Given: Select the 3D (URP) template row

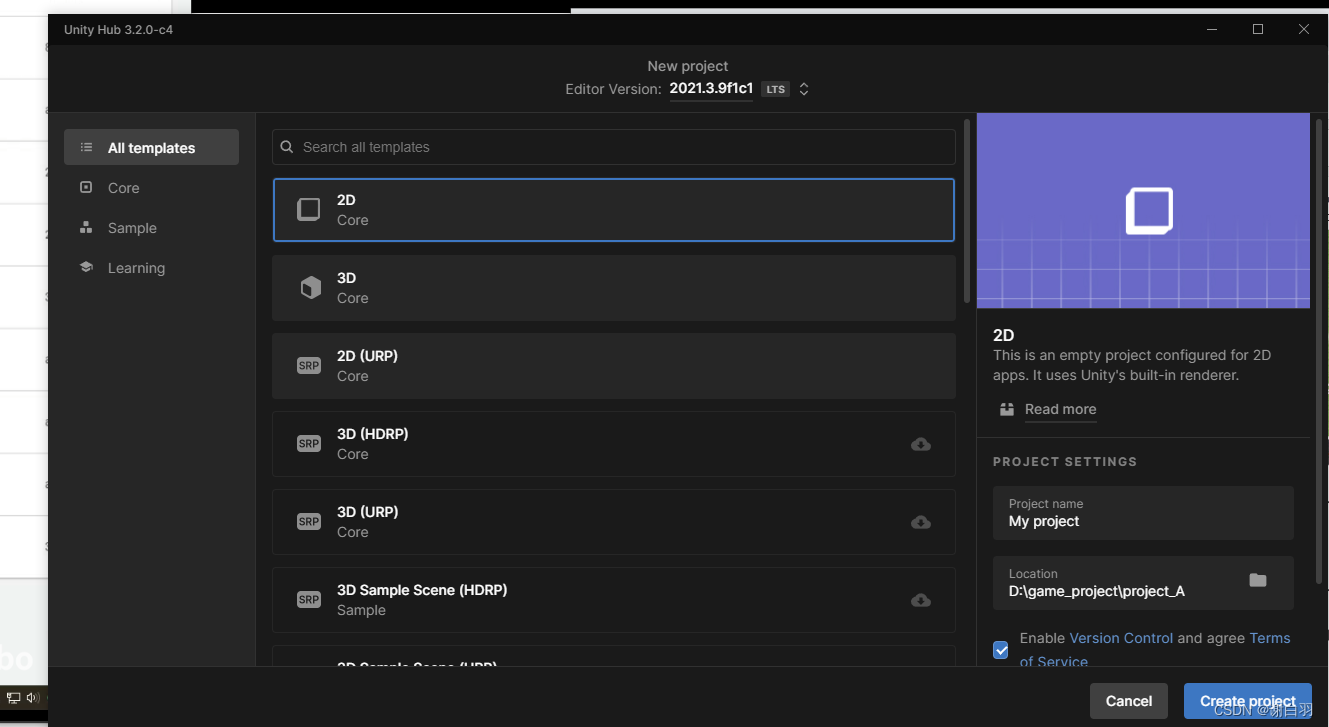Looking at the screenshot, I should click(x=614, y=522).
